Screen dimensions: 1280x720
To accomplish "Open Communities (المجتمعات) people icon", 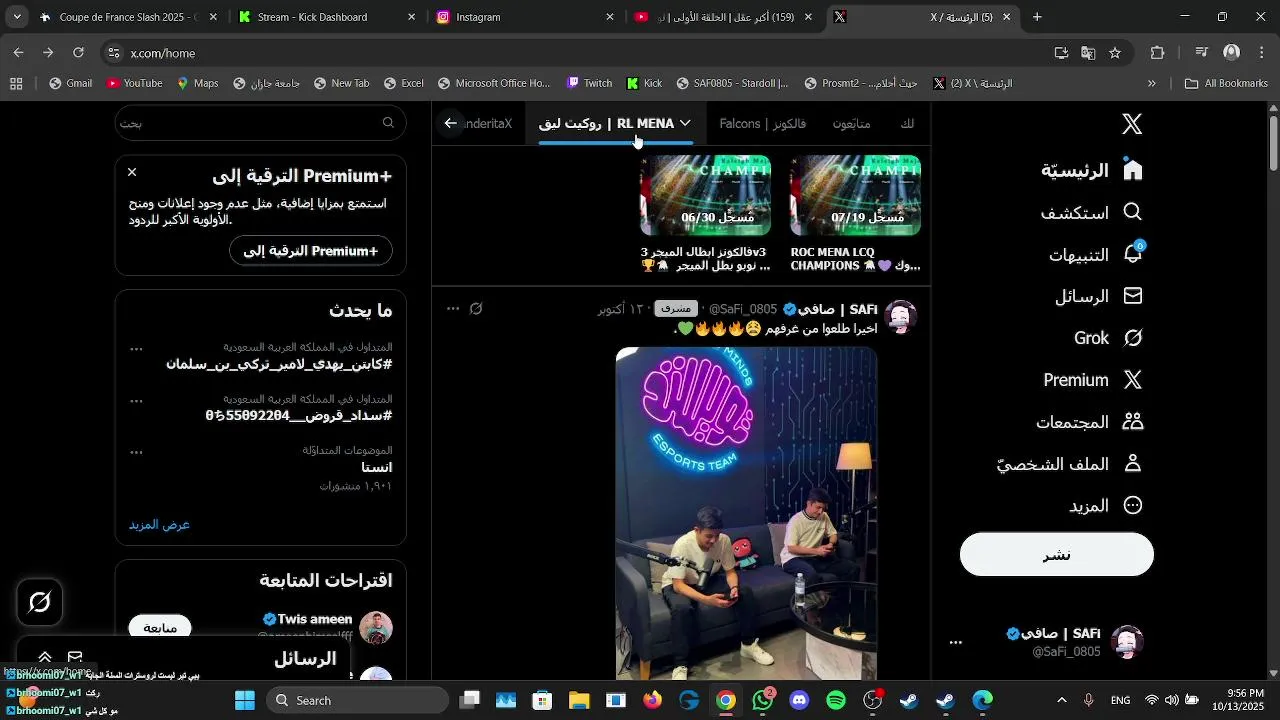I will pos(1132,422).
